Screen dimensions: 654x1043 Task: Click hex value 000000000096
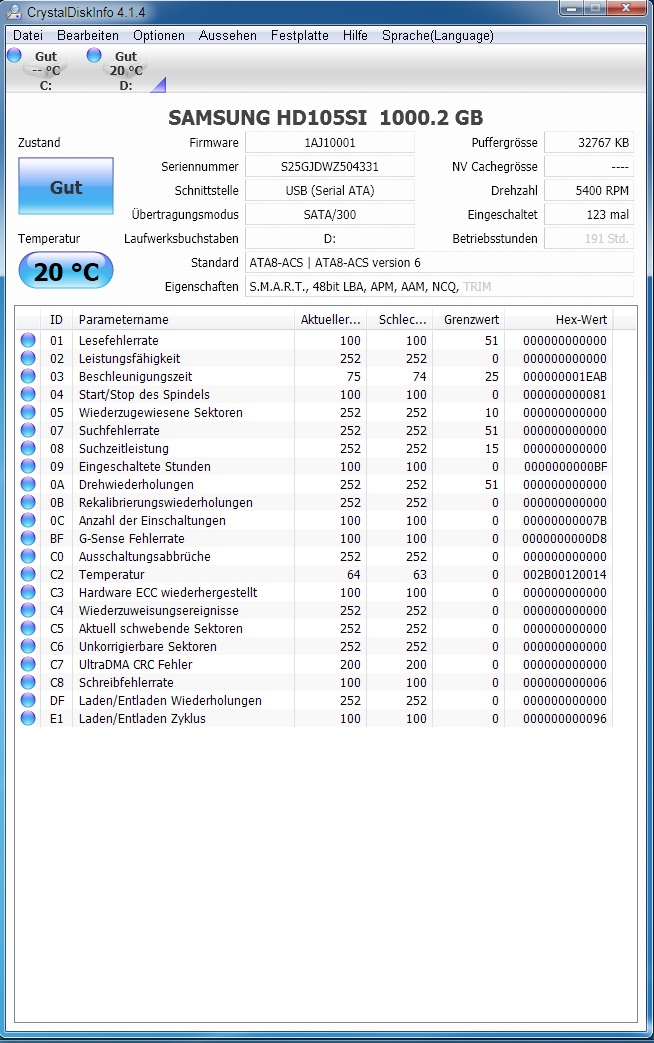click(565, 718)
